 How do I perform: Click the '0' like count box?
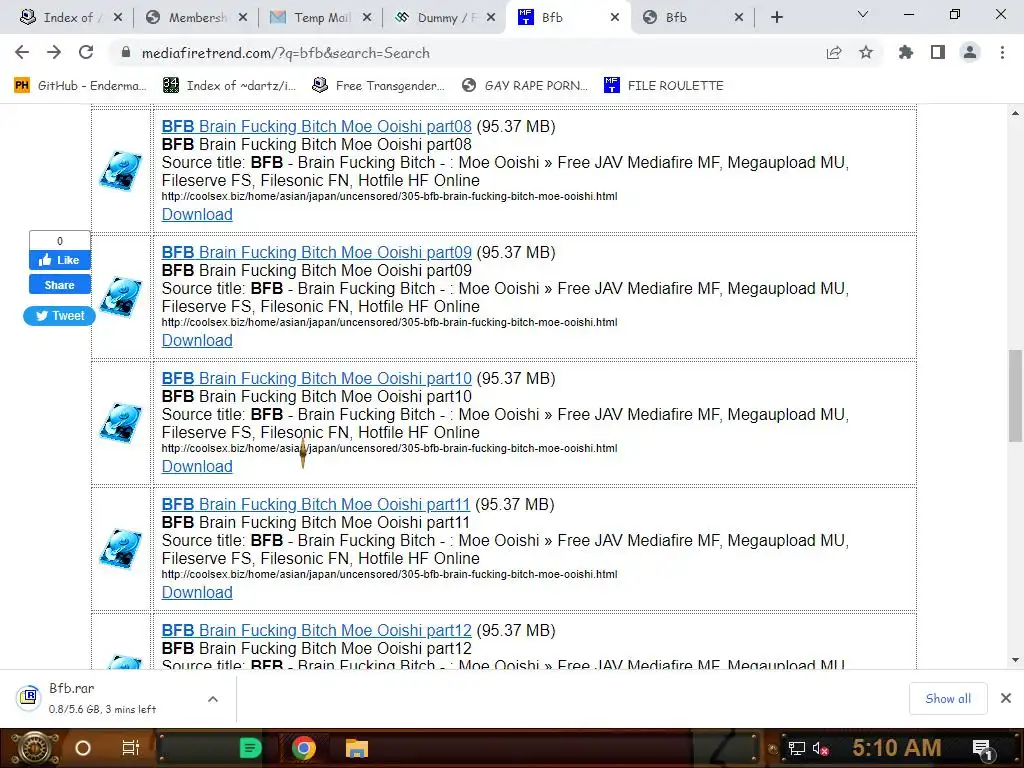click(x=59, y=240)
